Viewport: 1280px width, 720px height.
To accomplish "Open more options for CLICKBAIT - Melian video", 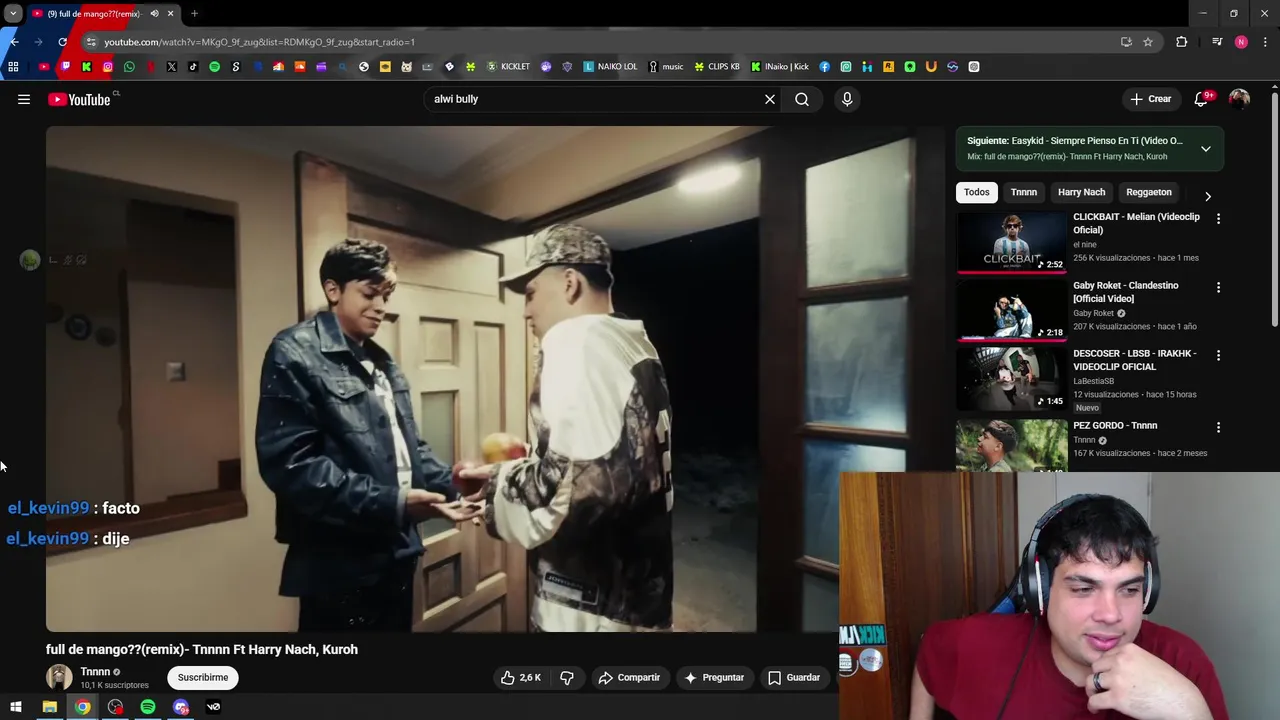I will point(1218,218).
